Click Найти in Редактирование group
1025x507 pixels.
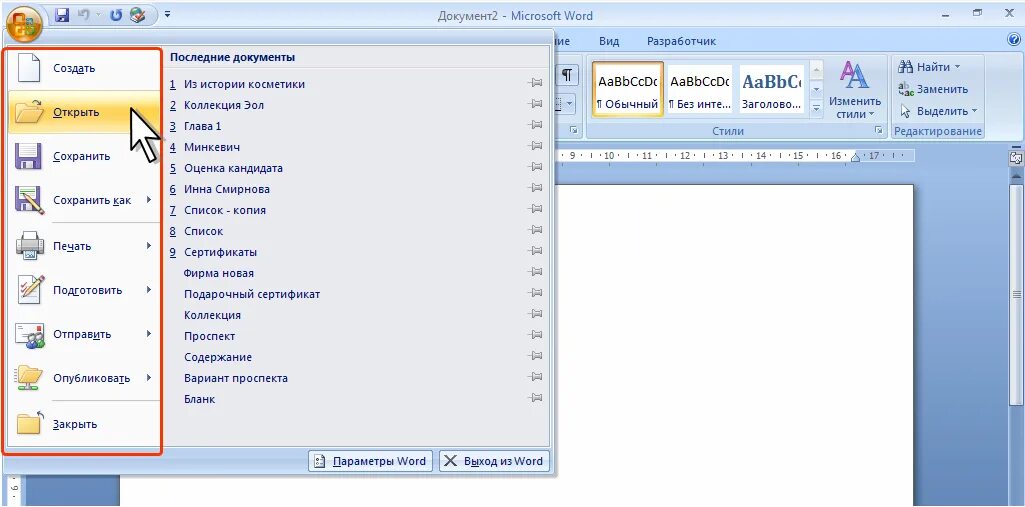930,67
